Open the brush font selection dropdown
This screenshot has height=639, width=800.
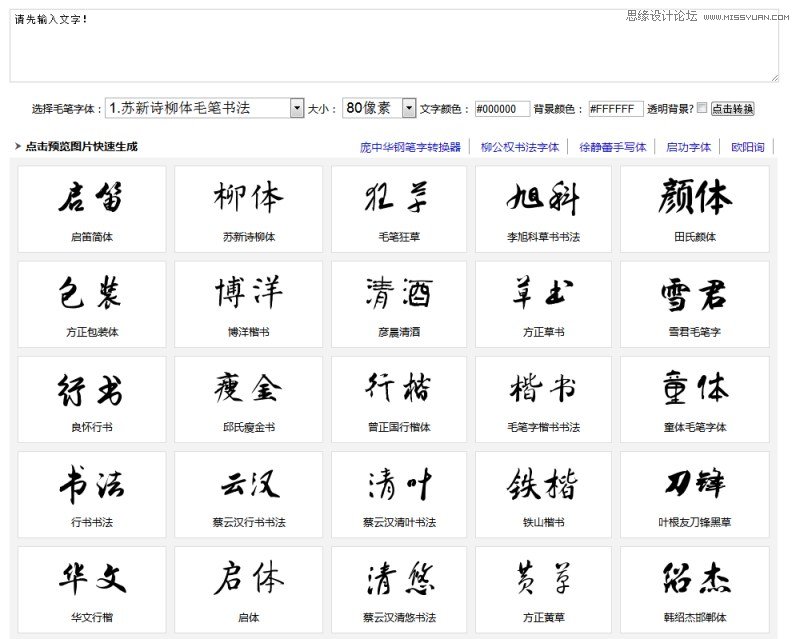[x=205, y=108]
